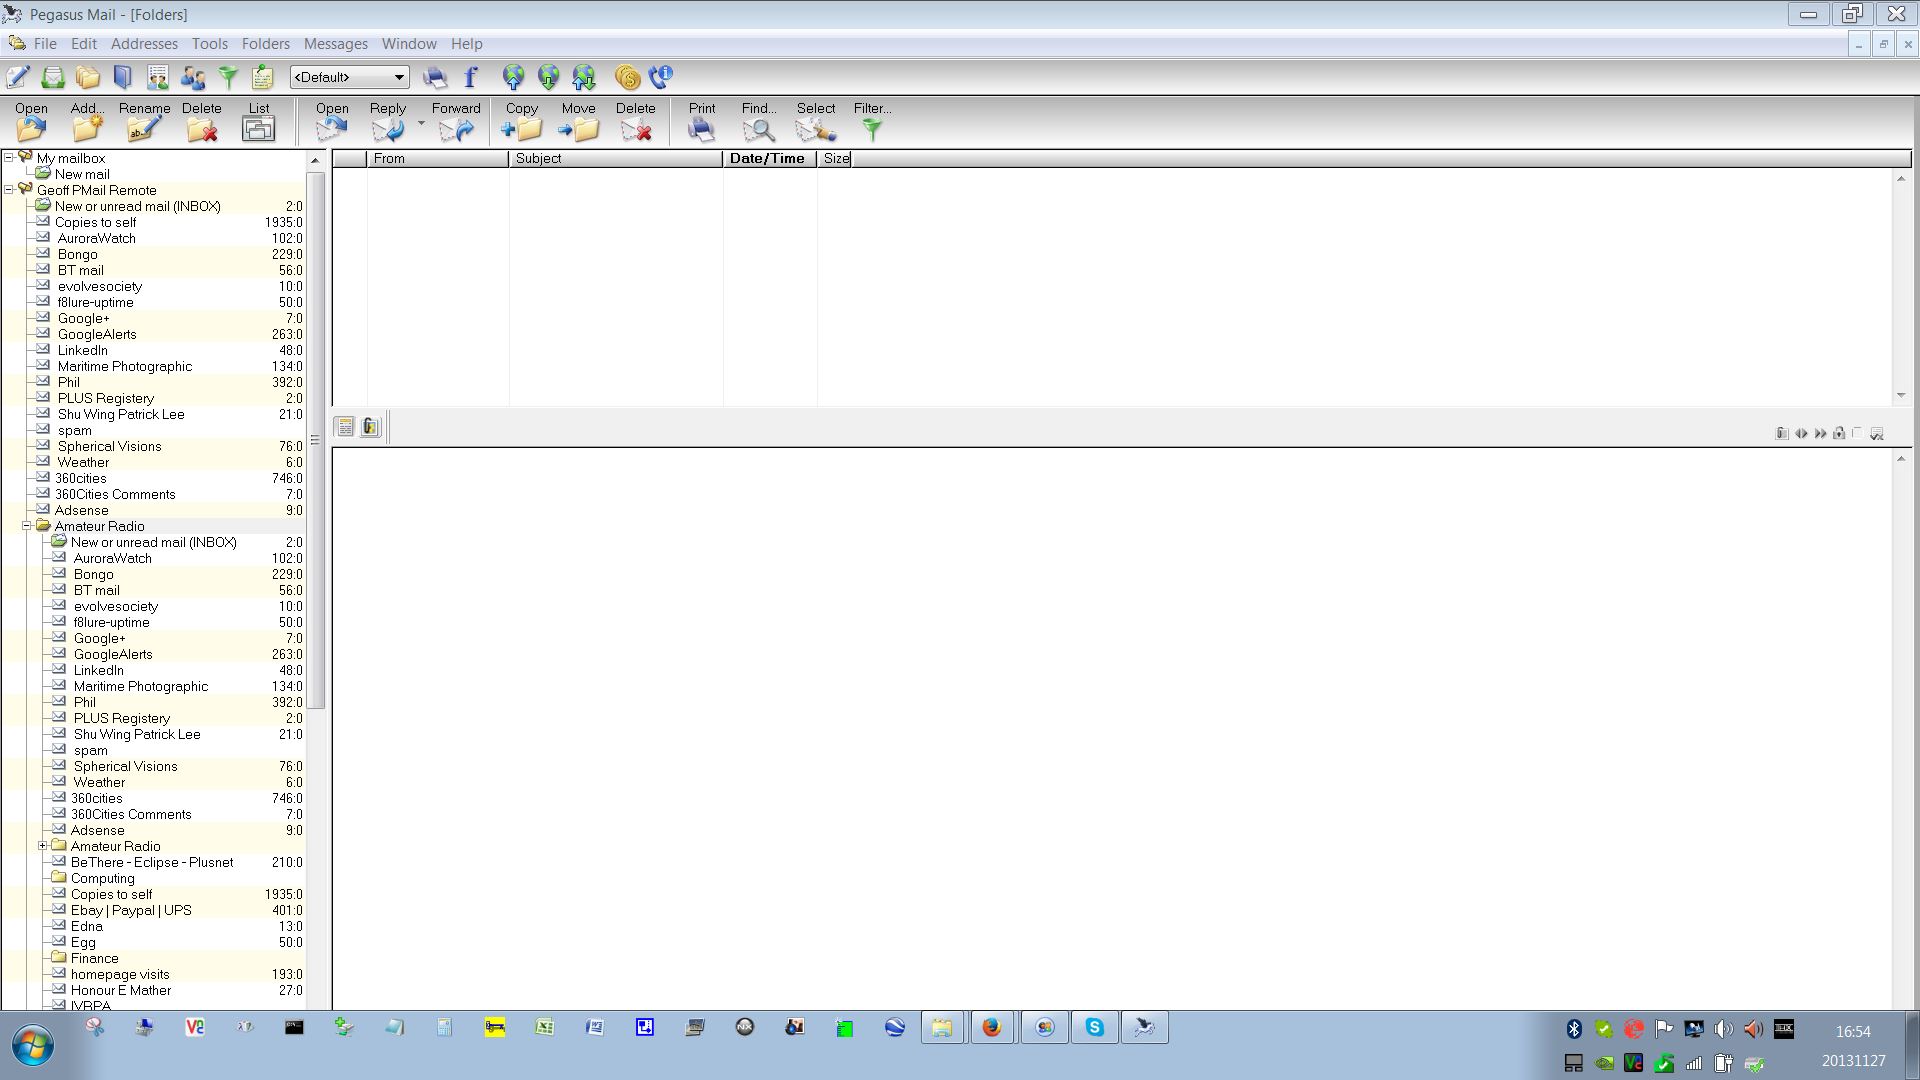Select the BeThere - Eclipse - Plusnet folder
The width and height of the screenshot is (1920, 1080).
tap(152, 862)
